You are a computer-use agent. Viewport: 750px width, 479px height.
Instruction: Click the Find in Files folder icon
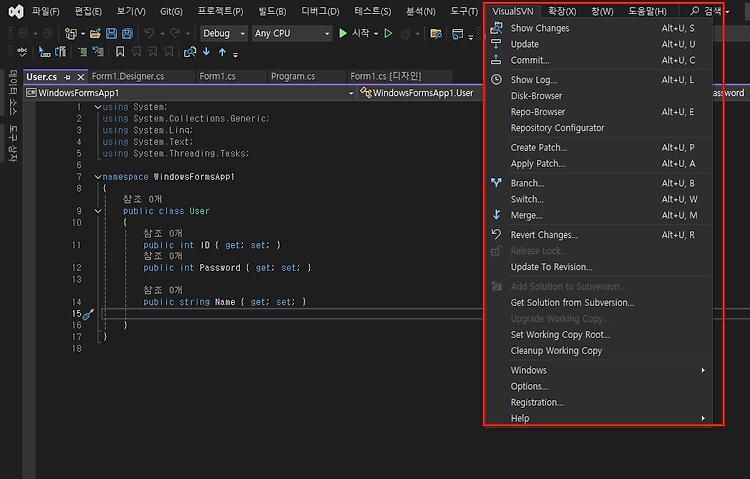pos(436,33)
